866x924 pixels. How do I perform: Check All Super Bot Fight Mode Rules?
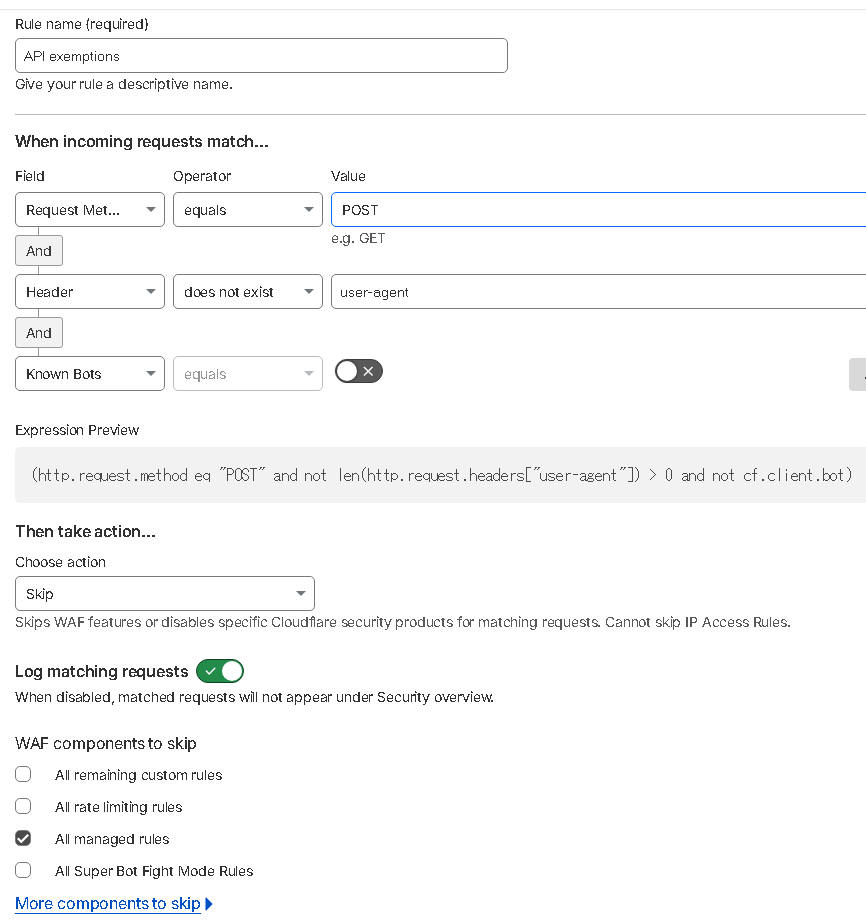(x=23, y=870)
